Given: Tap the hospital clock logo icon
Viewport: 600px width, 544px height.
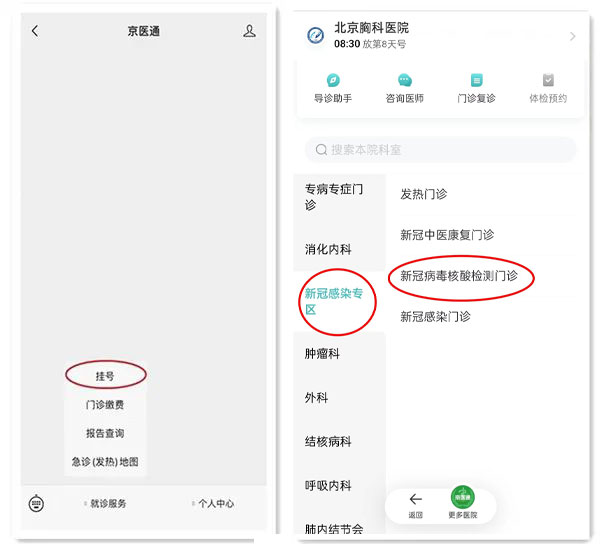Looking at the screenshot, I should (316, 36).
